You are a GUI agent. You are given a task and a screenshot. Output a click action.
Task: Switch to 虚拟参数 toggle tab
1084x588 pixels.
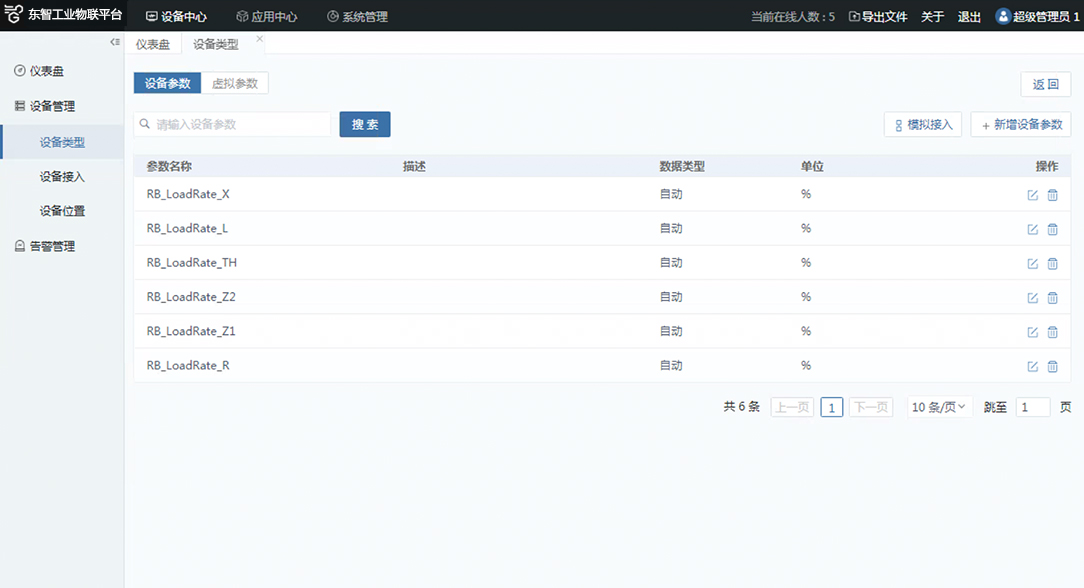tap(235, 84)
